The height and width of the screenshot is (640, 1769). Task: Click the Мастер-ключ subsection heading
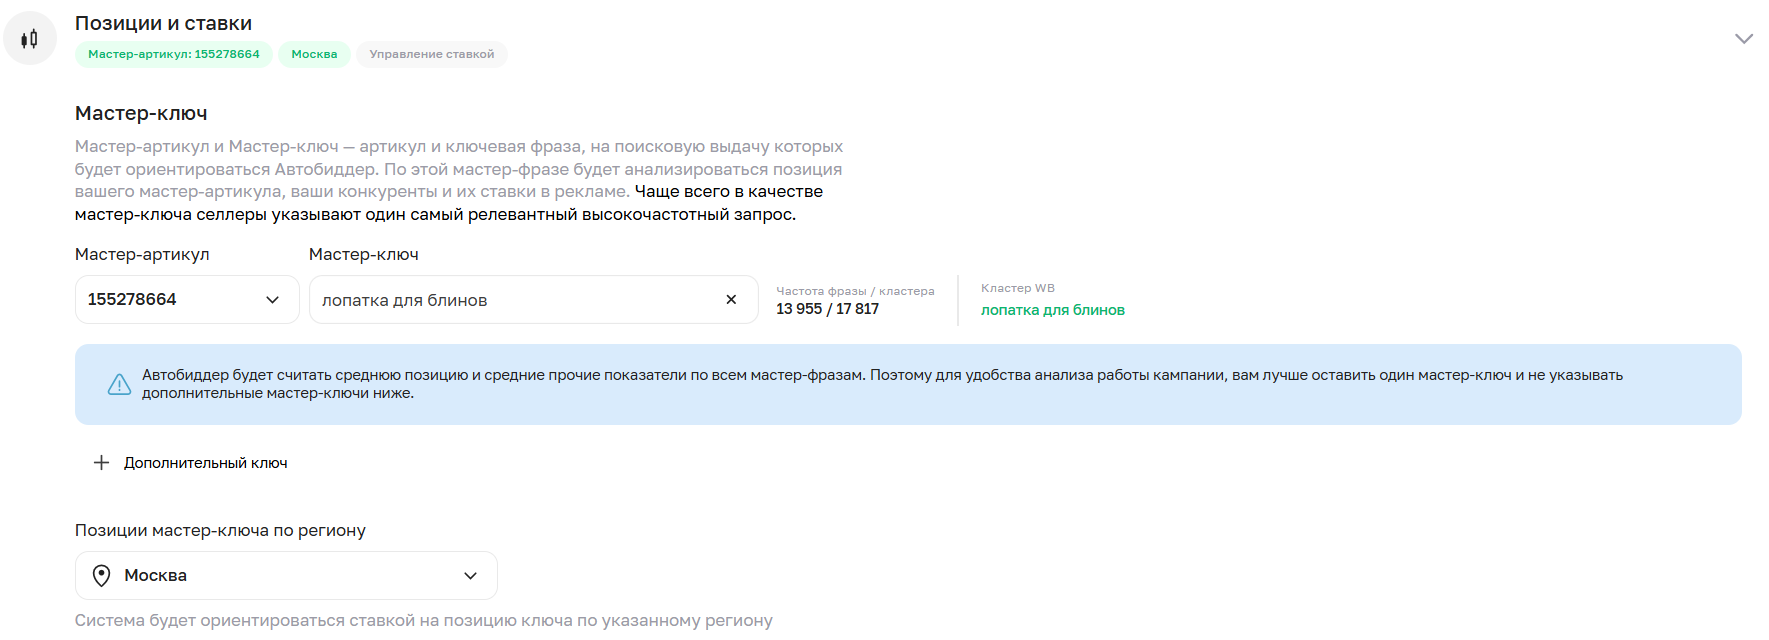pyautogui.click(x=141, y=113)
